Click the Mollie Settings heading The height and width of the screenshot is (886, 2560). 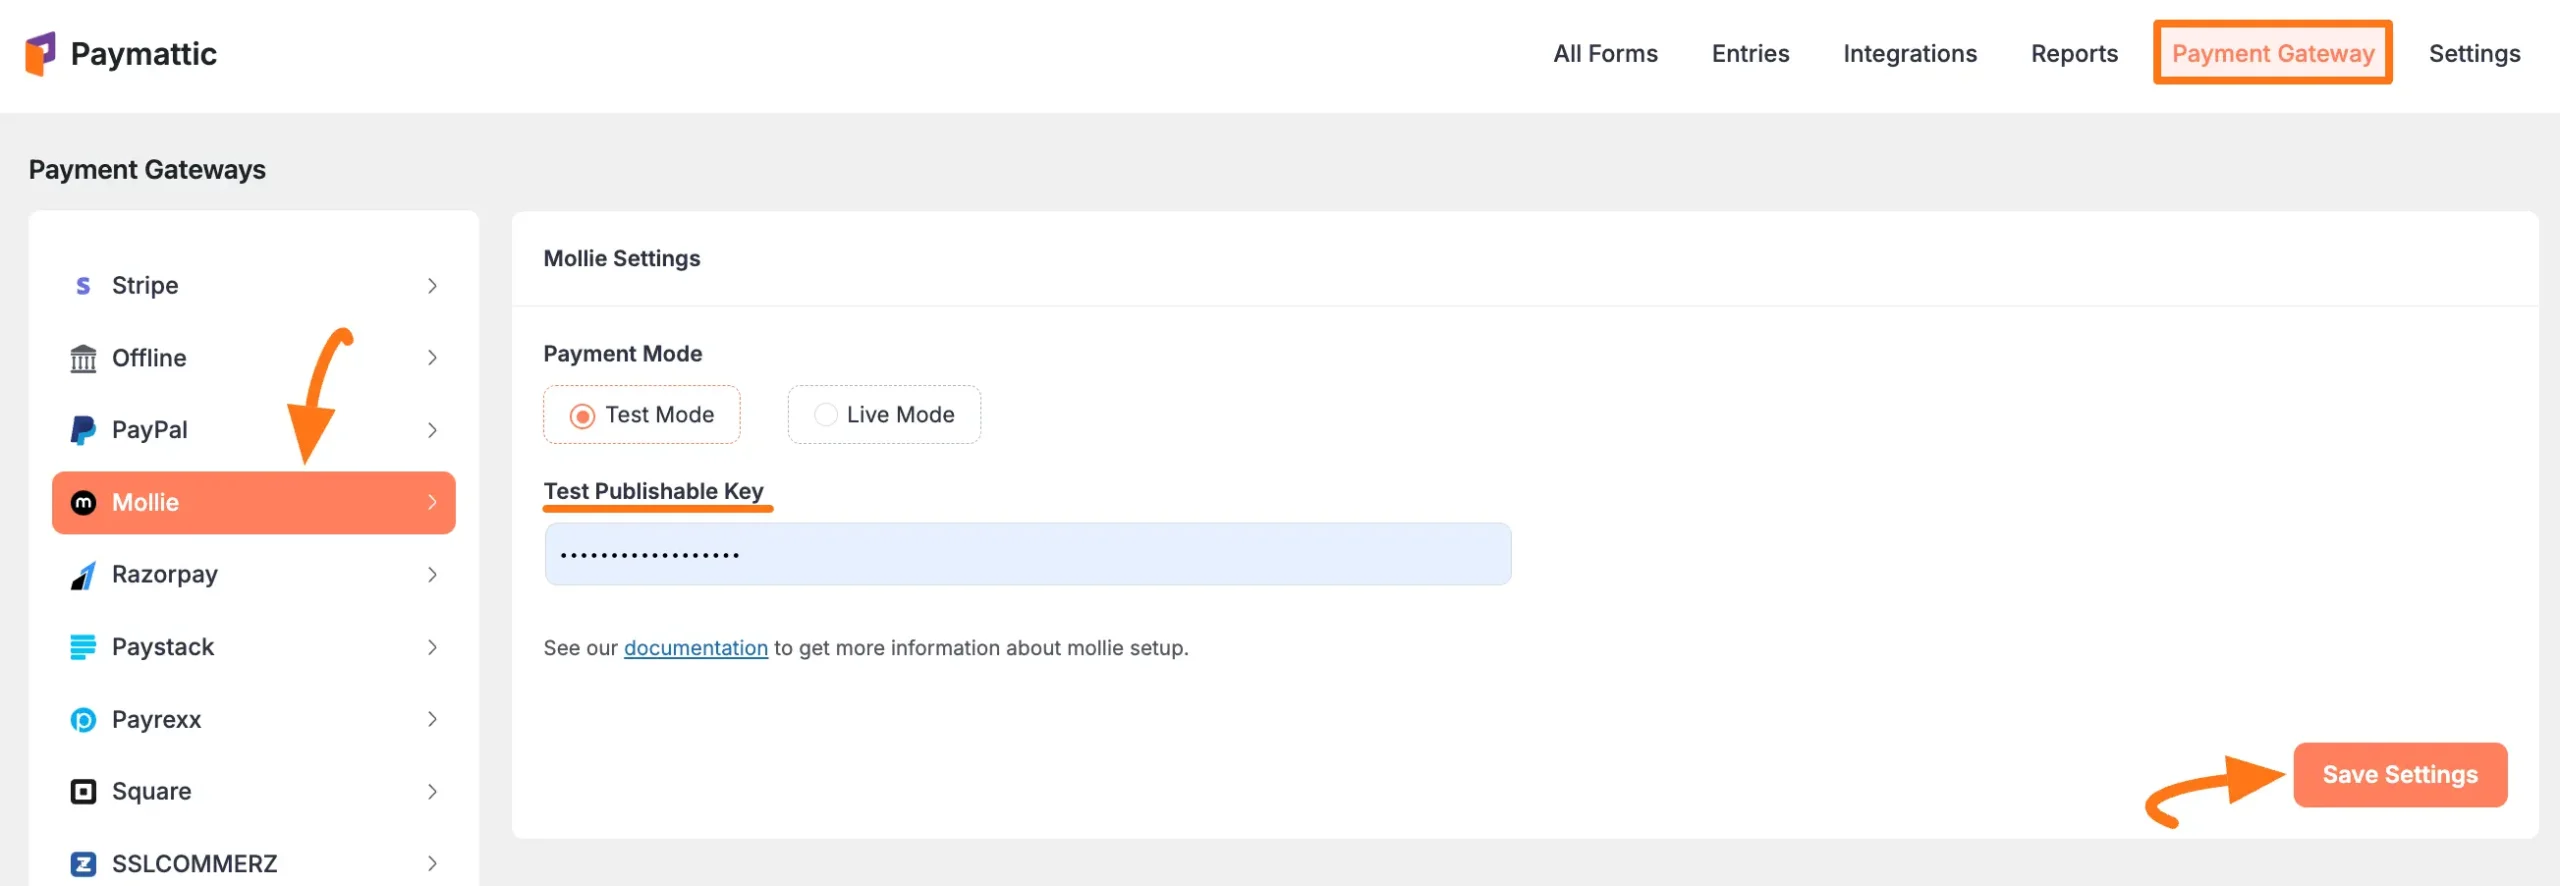(x=622, y=258)
